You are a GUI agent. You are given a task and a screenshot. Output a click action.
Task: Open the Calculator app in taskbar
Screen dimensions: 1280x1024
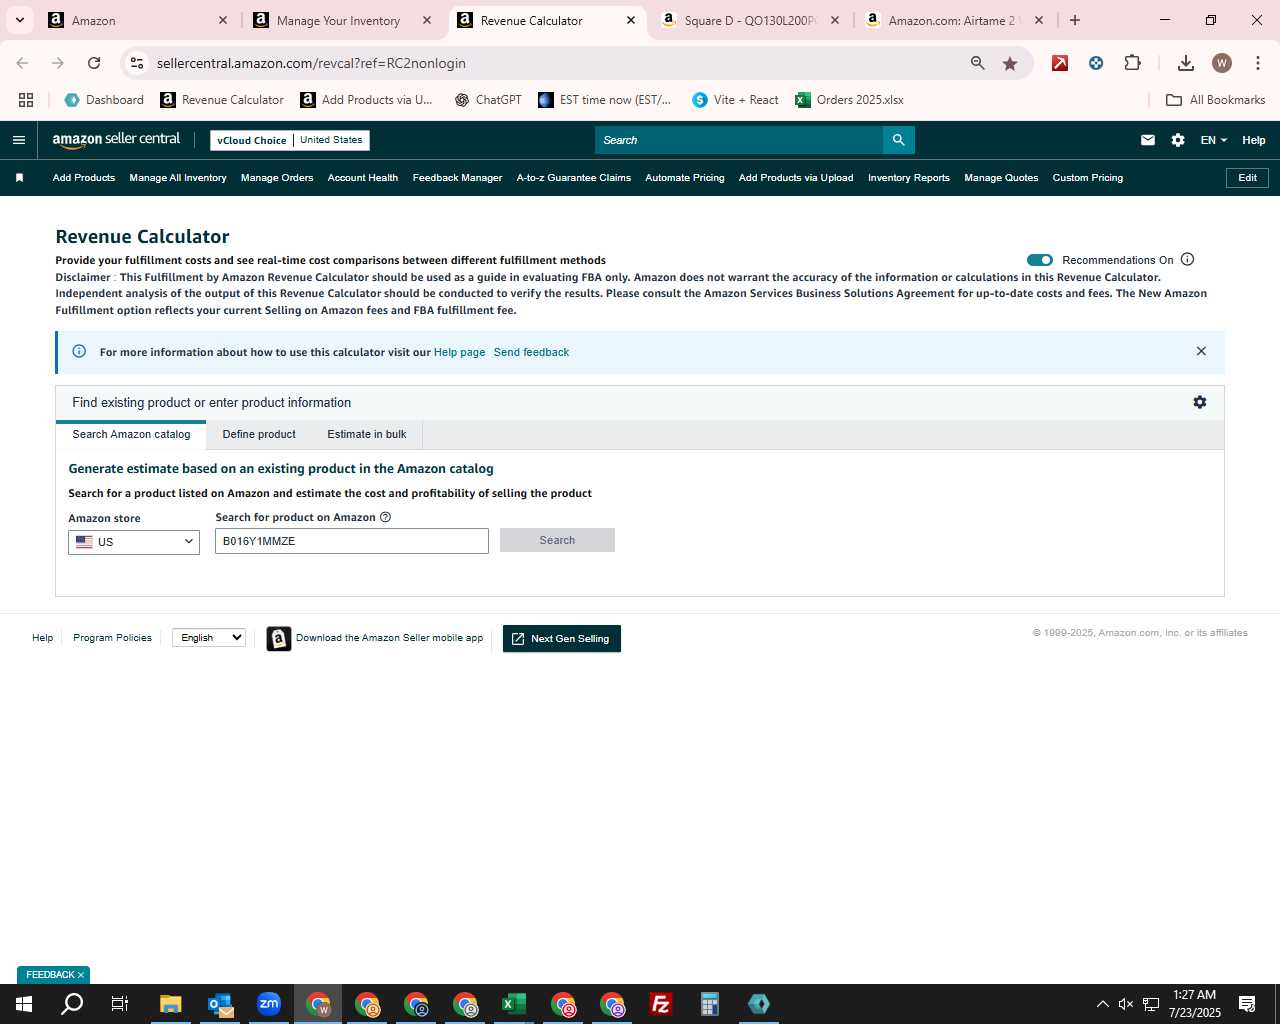pos(710,1004)
